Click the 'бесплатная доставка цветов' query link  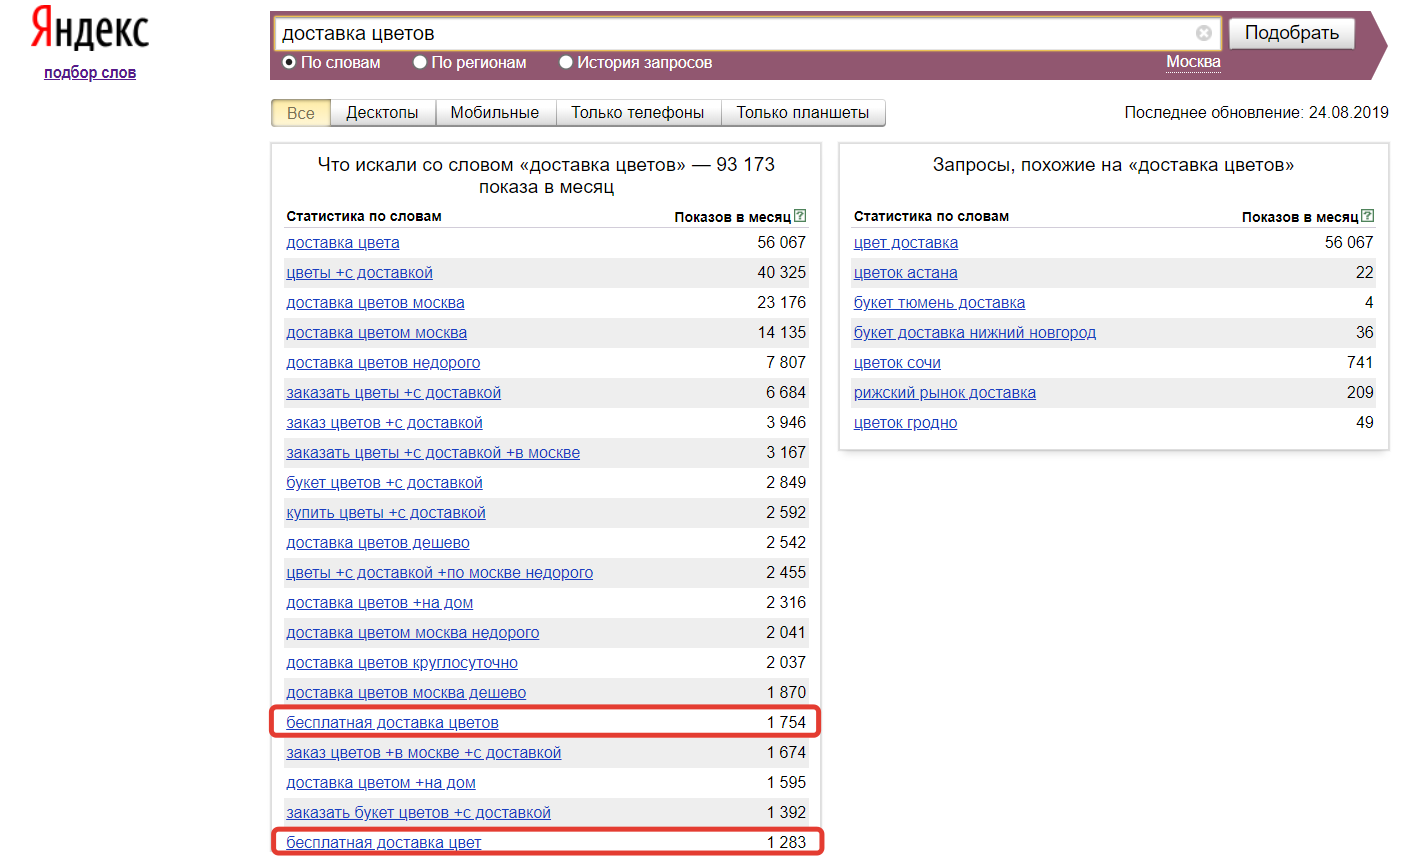(392, 722)
